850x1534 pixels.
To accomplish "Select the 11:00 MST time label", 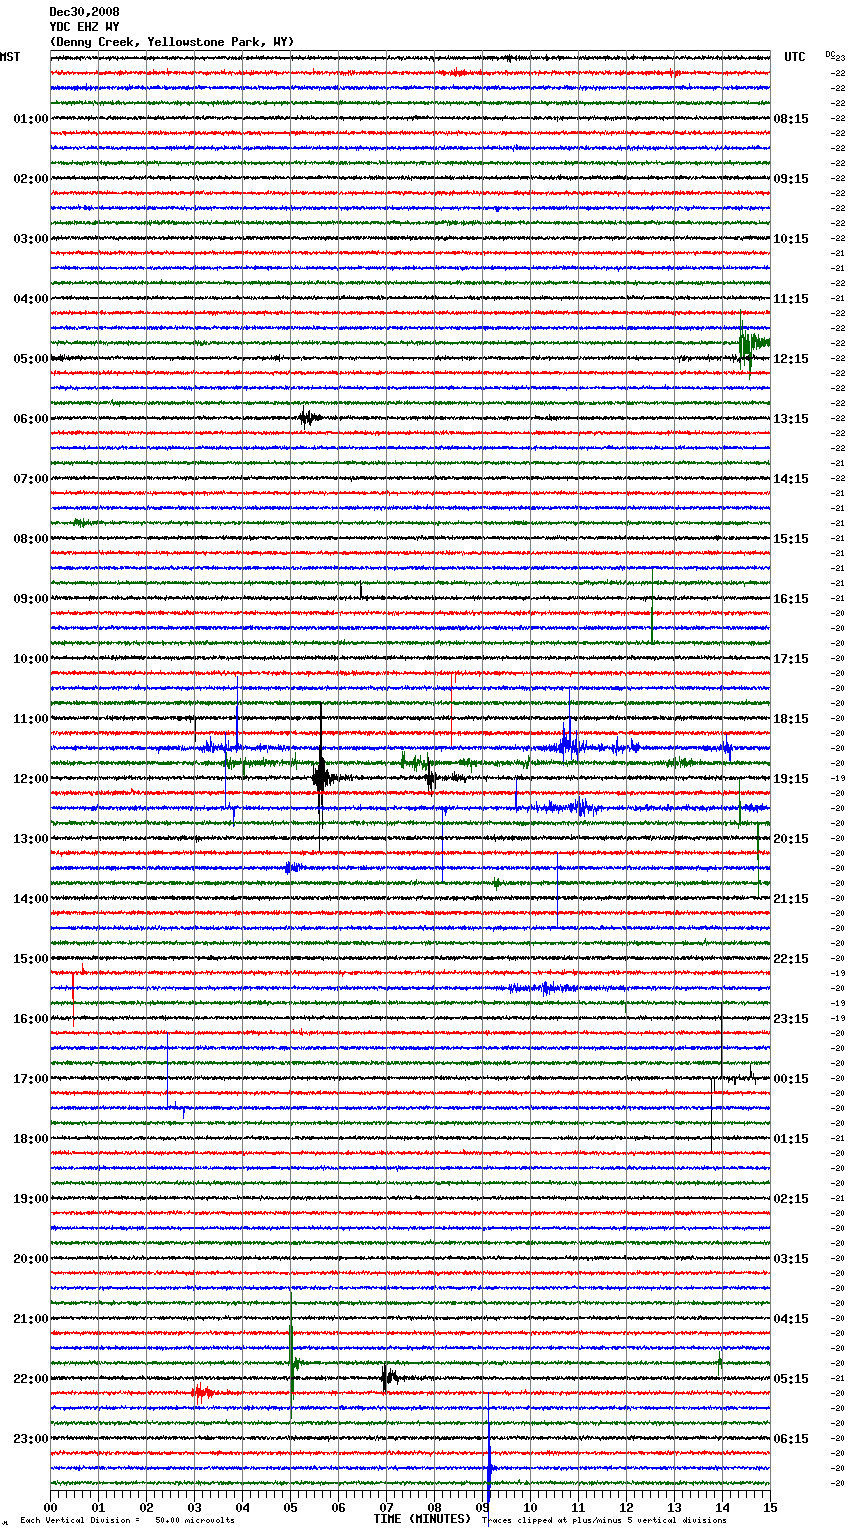I will (x=30, y=719).
